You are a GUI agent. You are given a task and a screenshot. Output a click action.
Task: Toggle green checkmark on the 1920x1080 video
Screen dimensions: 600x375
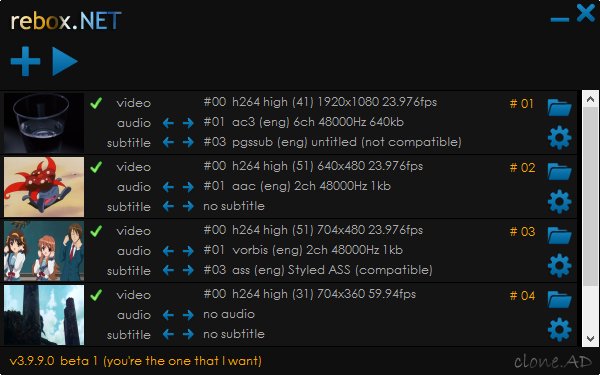pos(96,103)
